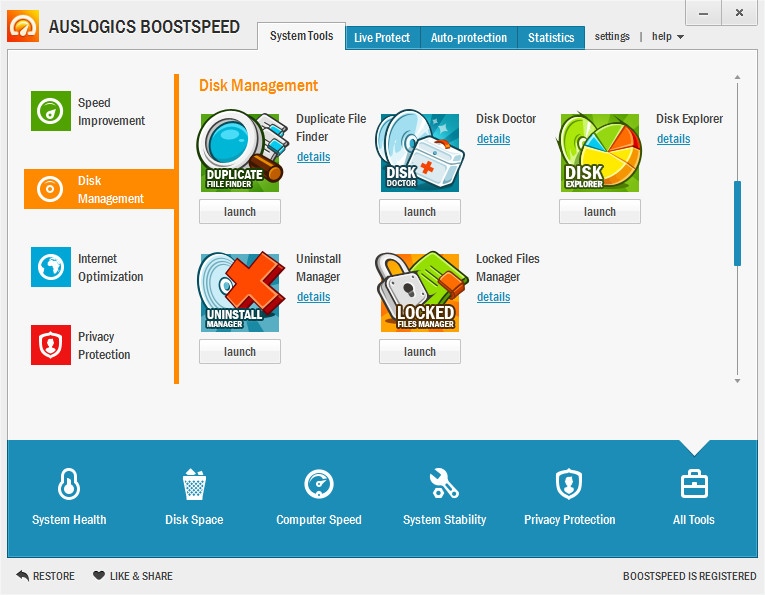Select Internet Optimization category label

(111, 268)
